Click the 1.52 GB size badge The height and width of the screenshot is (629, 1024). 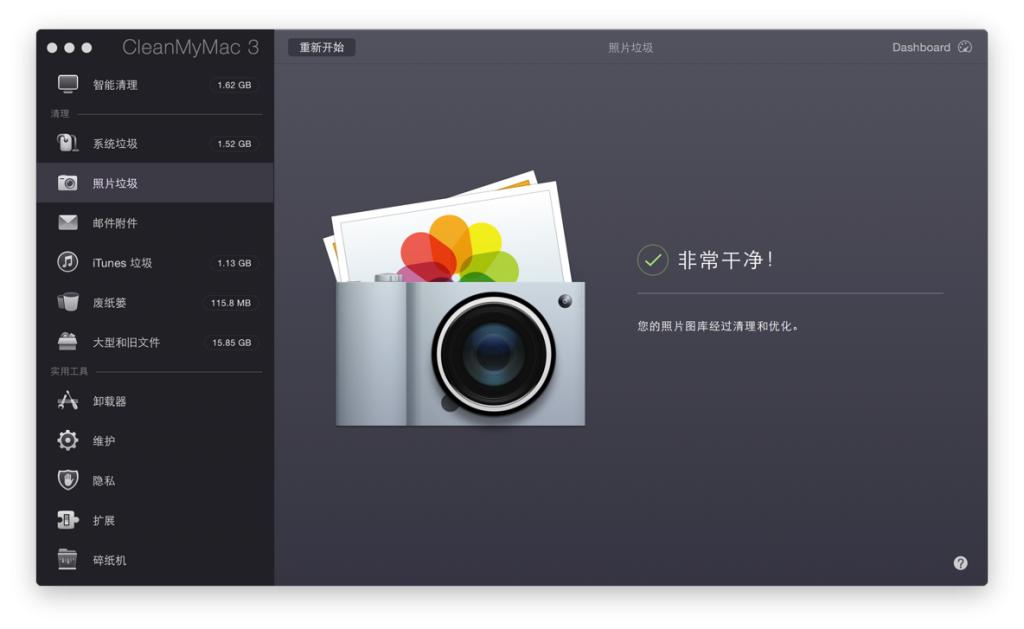click(234, 144)
